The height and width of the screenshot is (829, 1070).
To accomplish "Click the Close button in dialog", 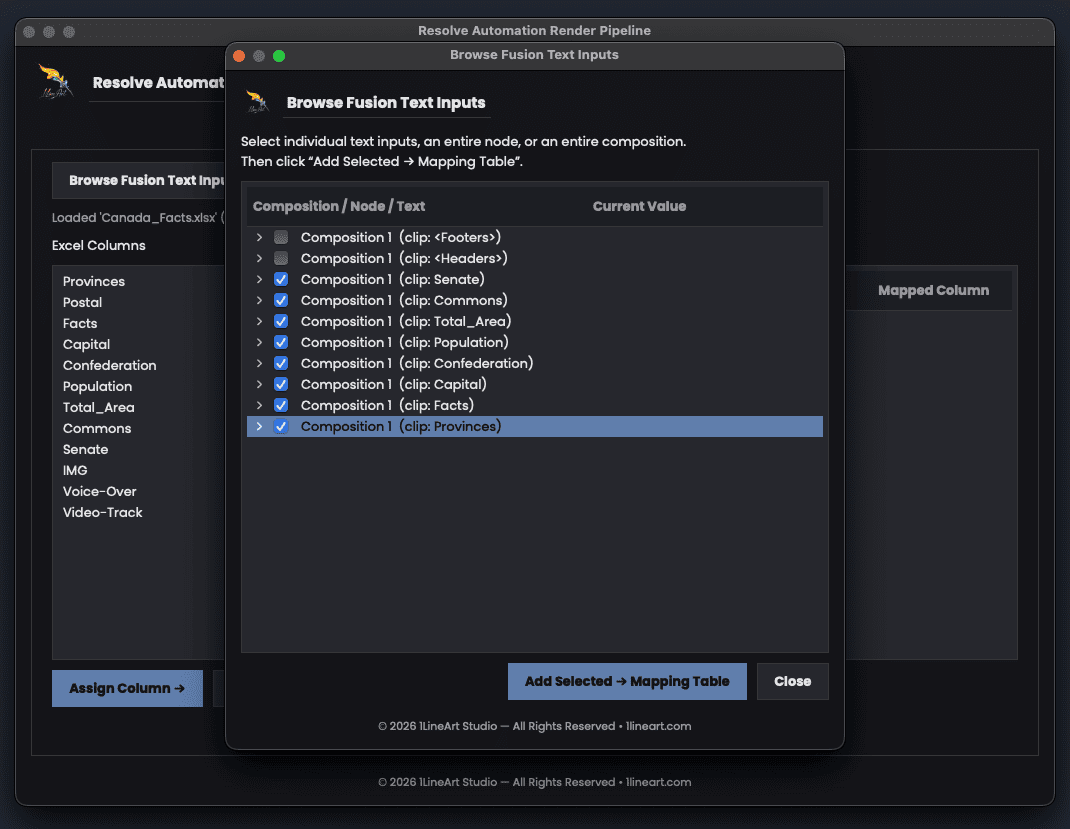I will [792, 682].
